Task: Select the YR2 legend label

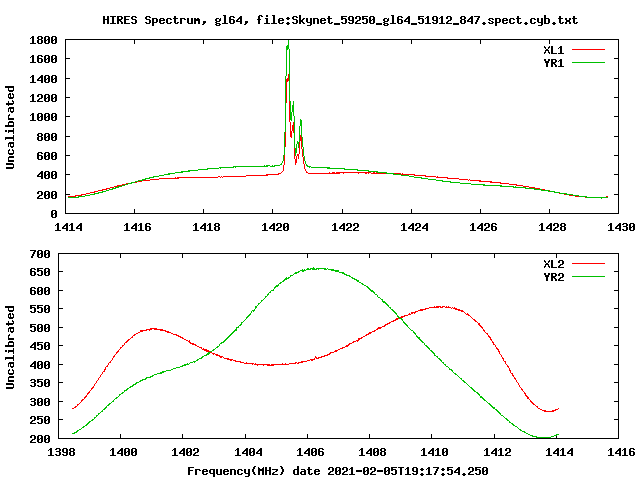Action: tap(553, 277)
